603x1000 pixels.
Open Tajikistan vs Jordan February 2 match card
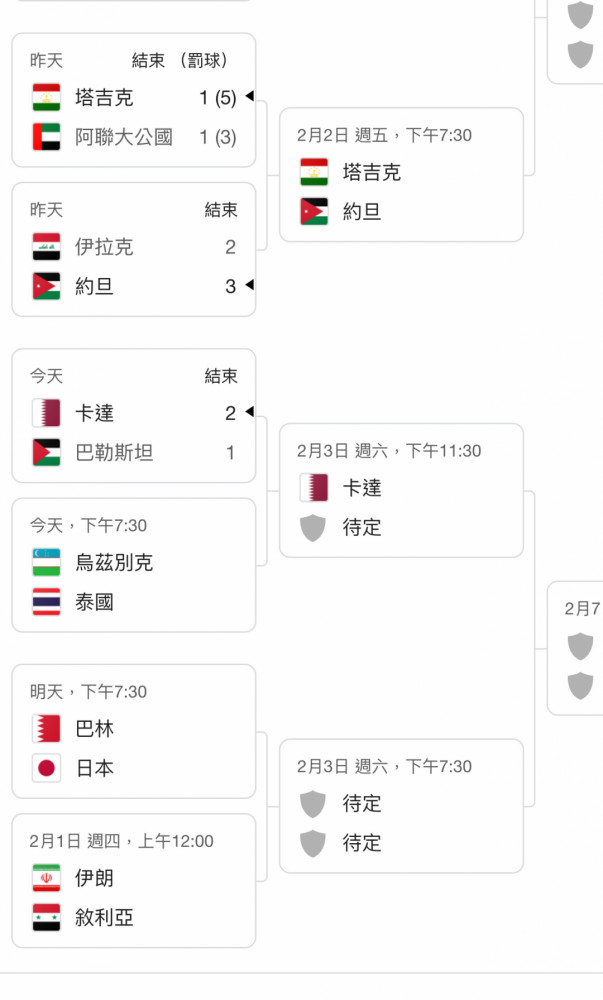coord(402,175)
